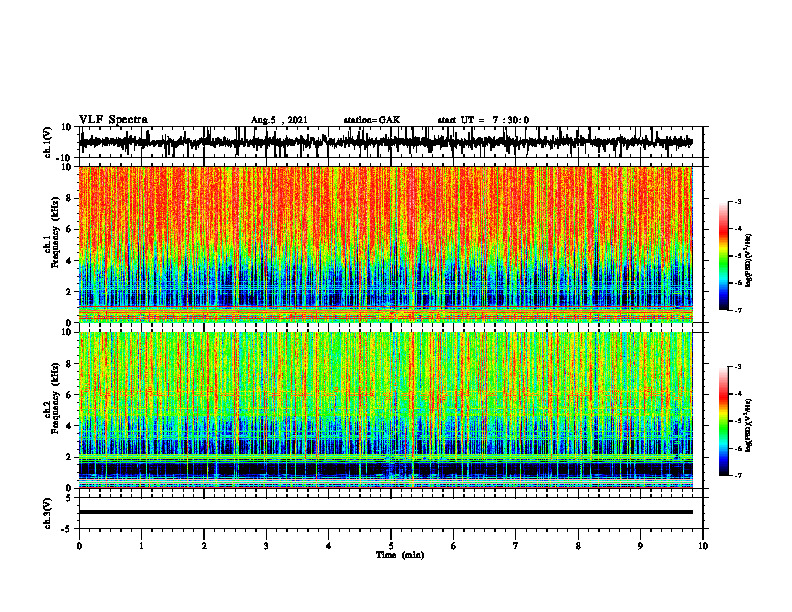Click the "0" tick on the time axis
Image resolution: width=792 pixels, height=612 pixels.
point(79,546)
